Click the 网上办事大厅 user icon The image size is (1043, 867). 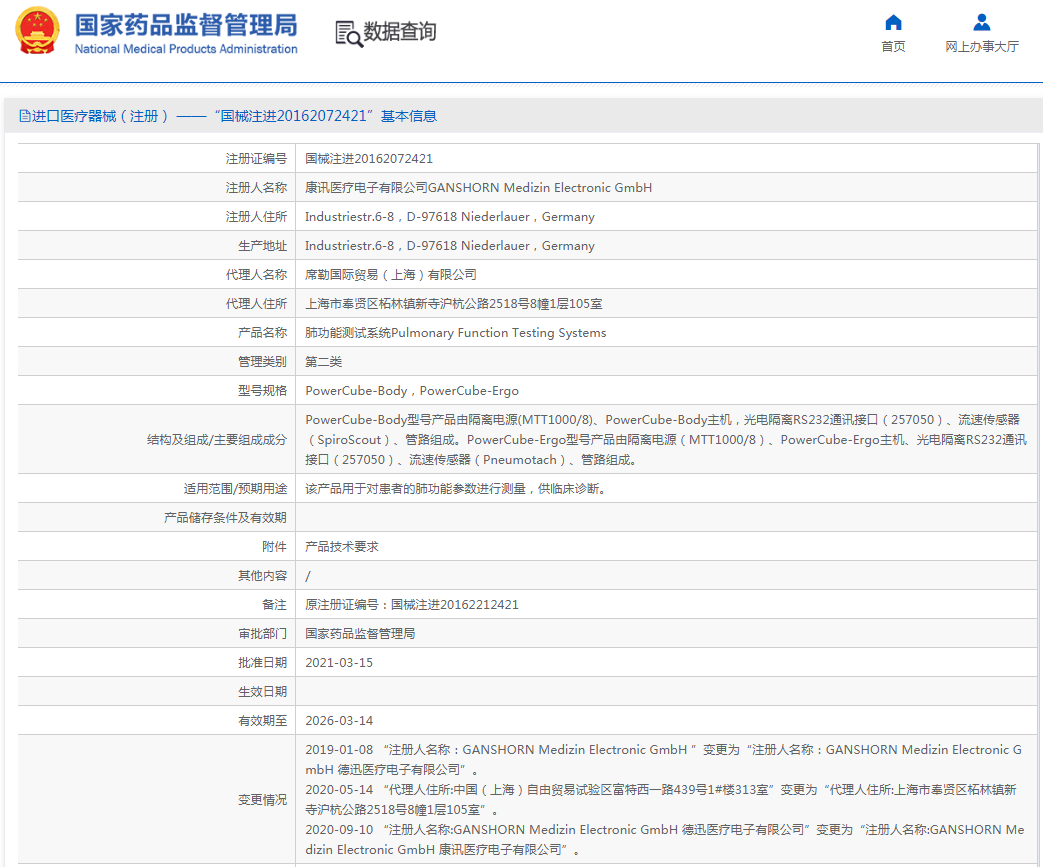[x=982, y=23]
